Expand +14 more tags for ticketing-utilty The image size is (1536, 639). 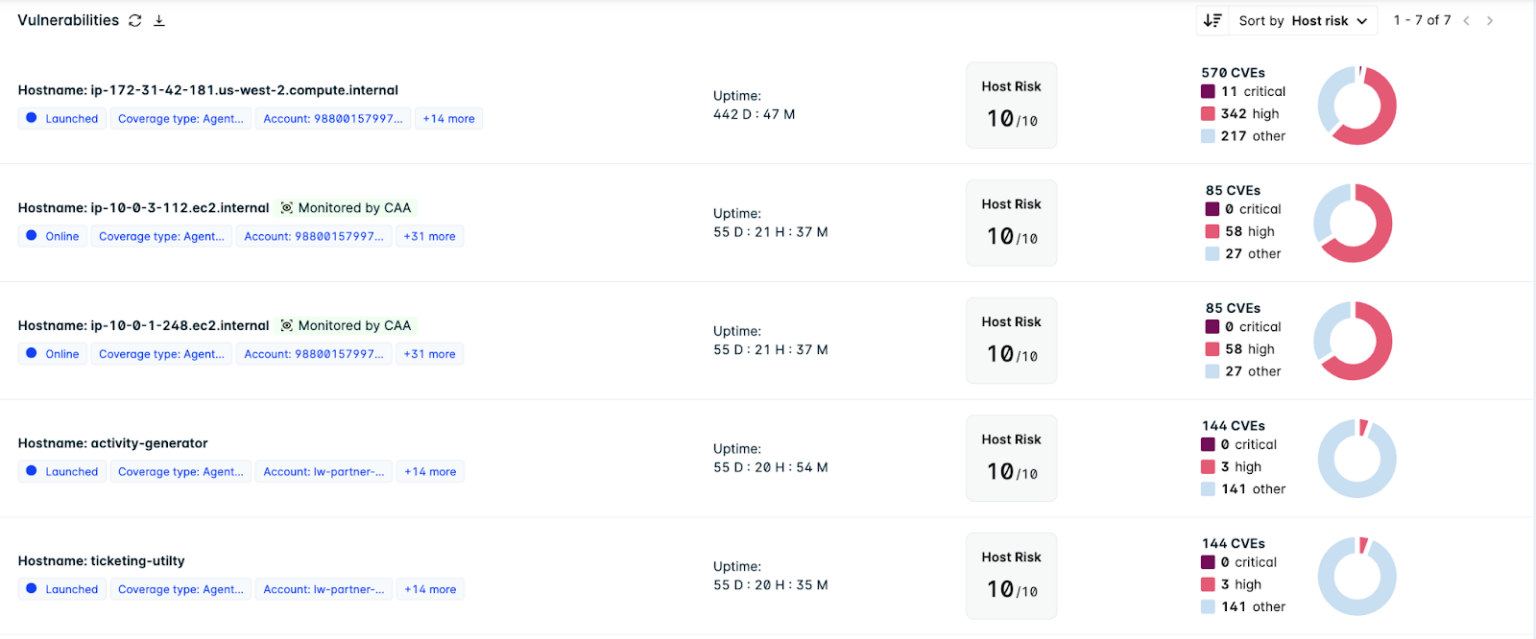pyautogui.click(x=429, y=590)
